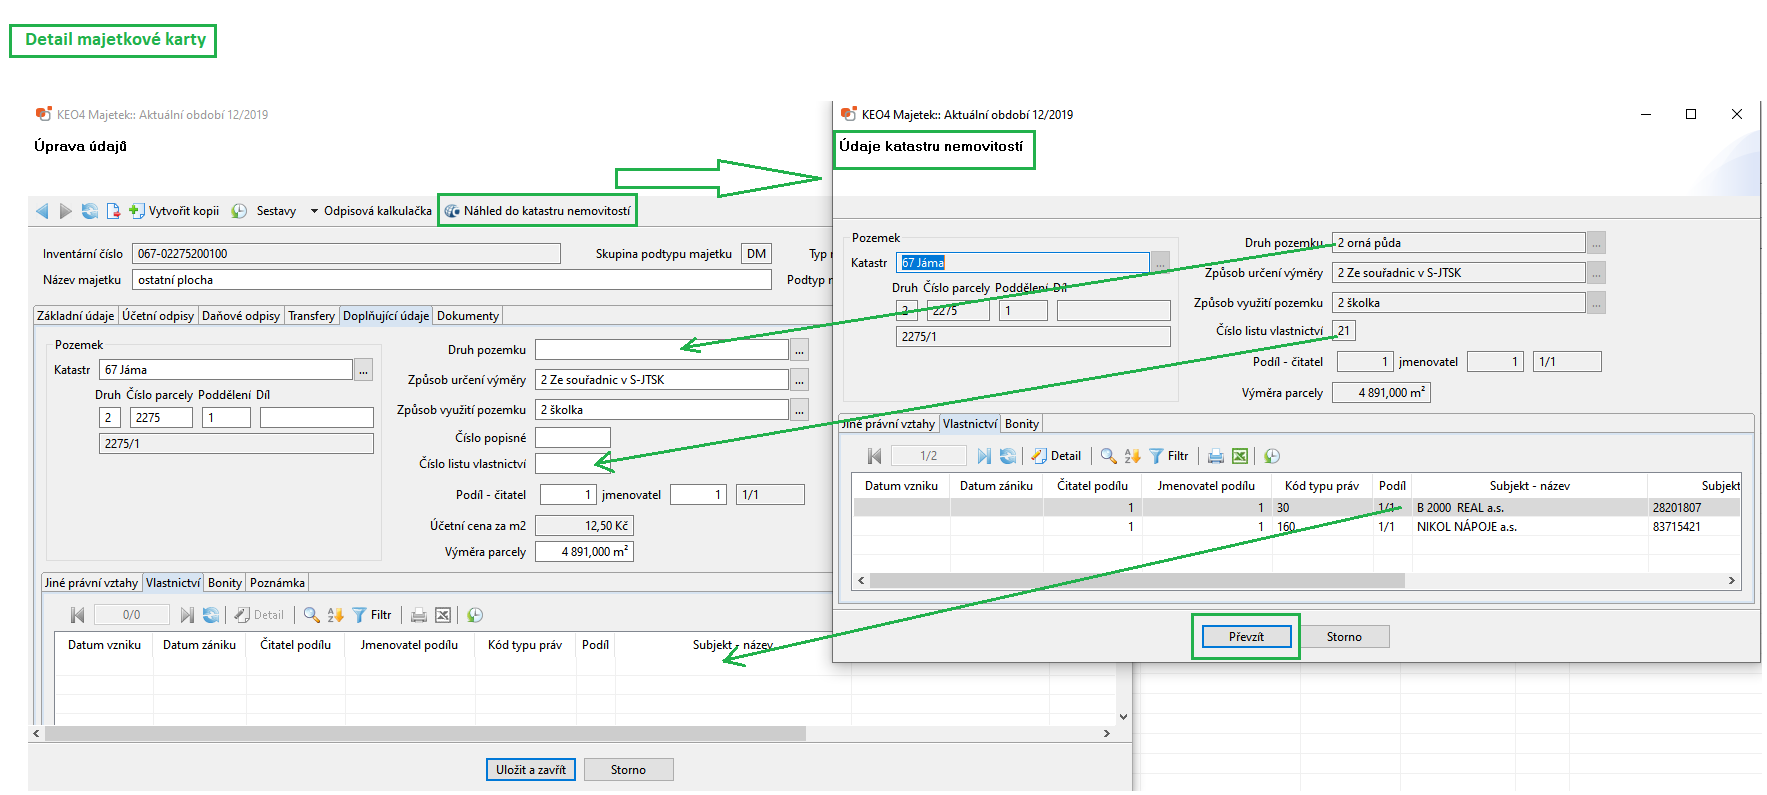The height and width of the screenshot is (795, 1767).
Task: Go to next record with grey right arrow
Action: [x=65, y=211]
